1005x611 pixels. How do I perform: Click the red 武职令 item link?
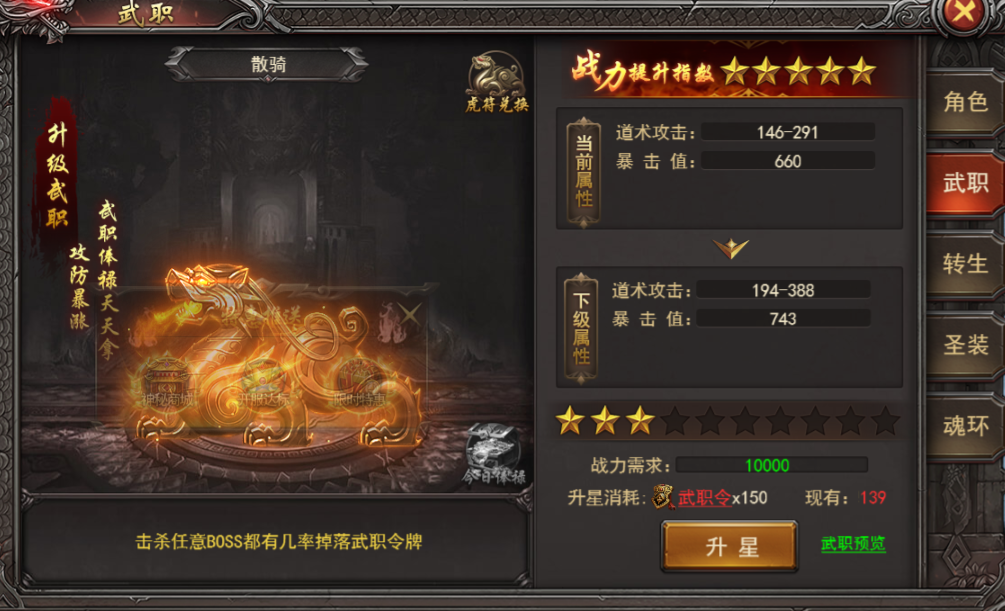[704, 498]
